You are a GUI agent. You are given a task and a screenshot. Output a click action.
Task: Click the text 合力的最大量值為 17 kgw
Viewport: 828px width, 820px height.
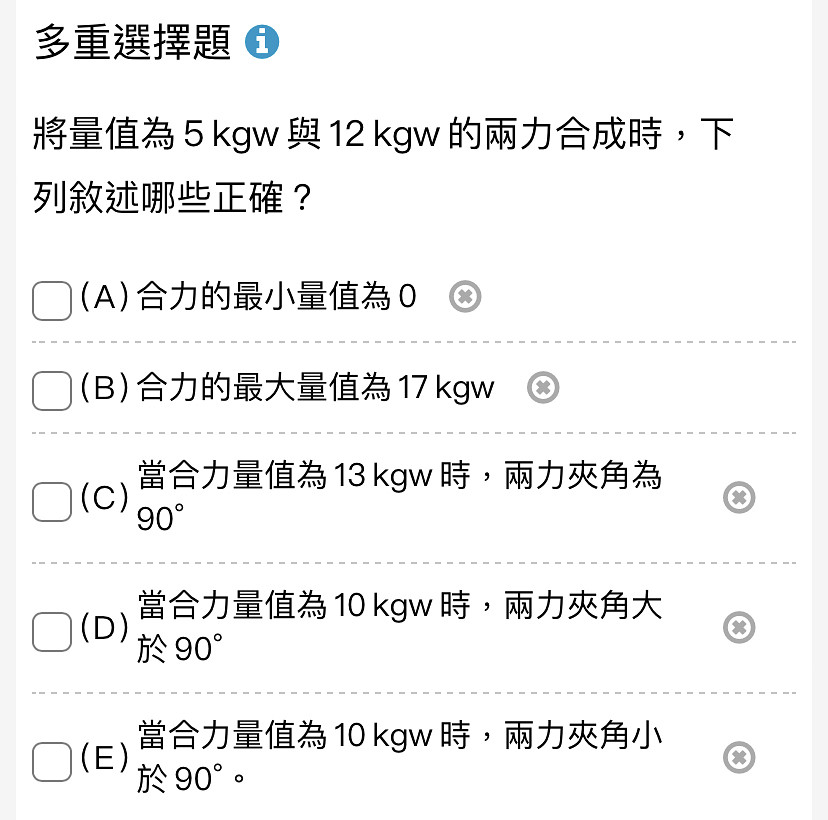[316, 388]
